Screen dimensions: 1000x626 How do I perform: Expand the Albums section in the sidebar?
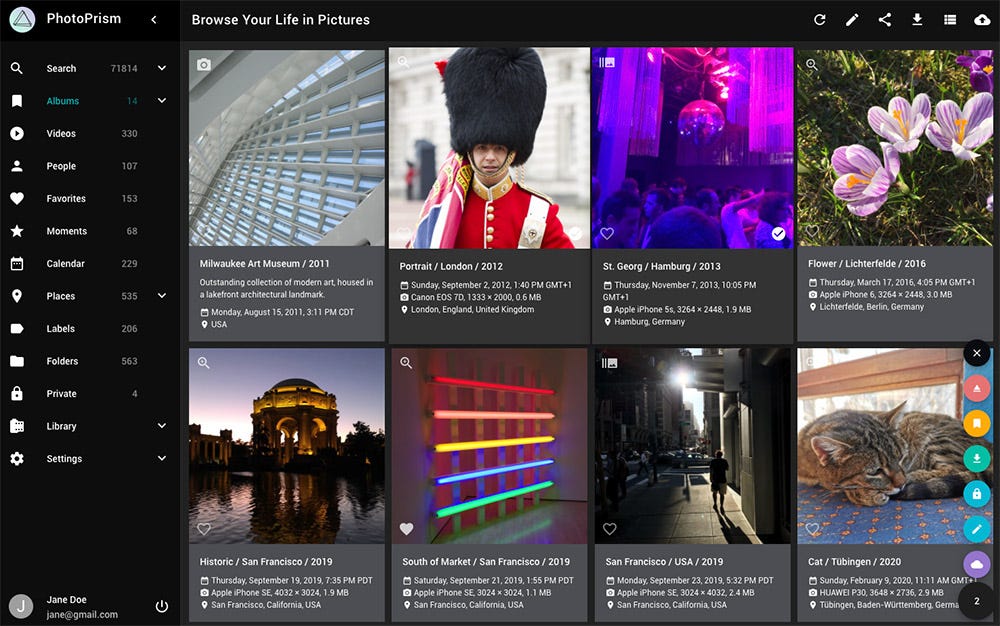click(163, 100)
